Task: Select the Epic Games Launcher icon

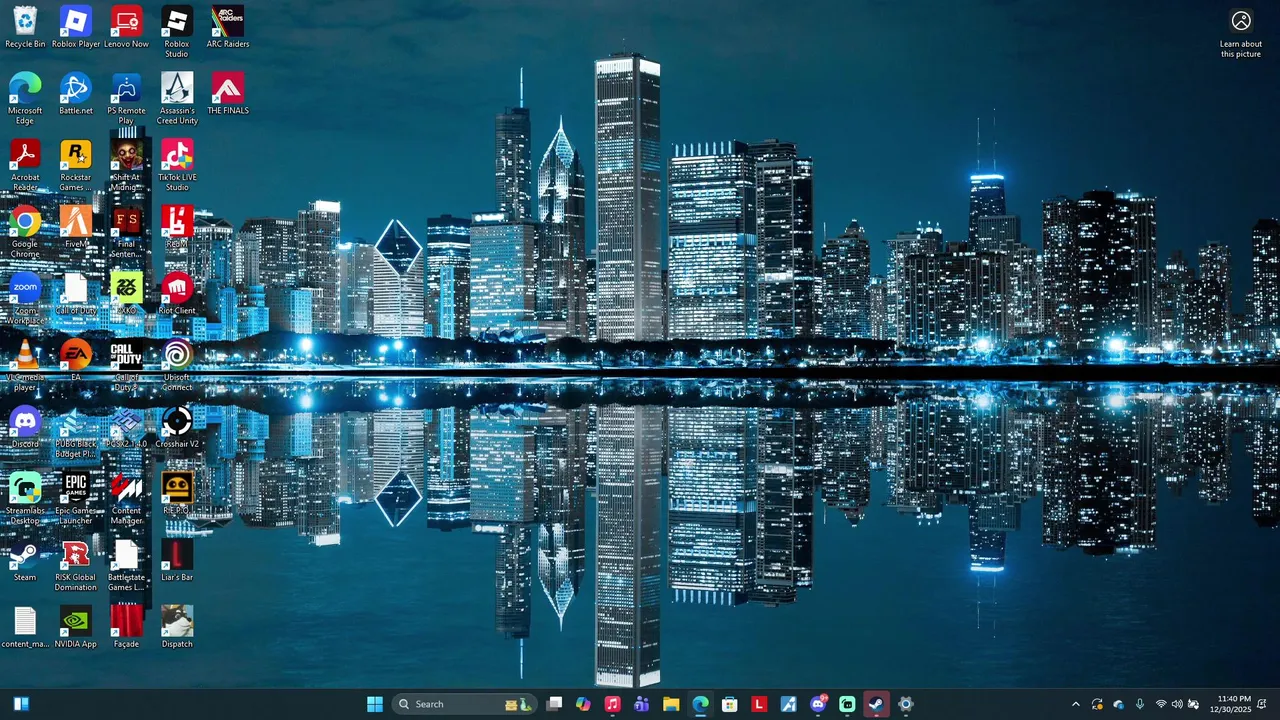Action: tap(76, 499)
